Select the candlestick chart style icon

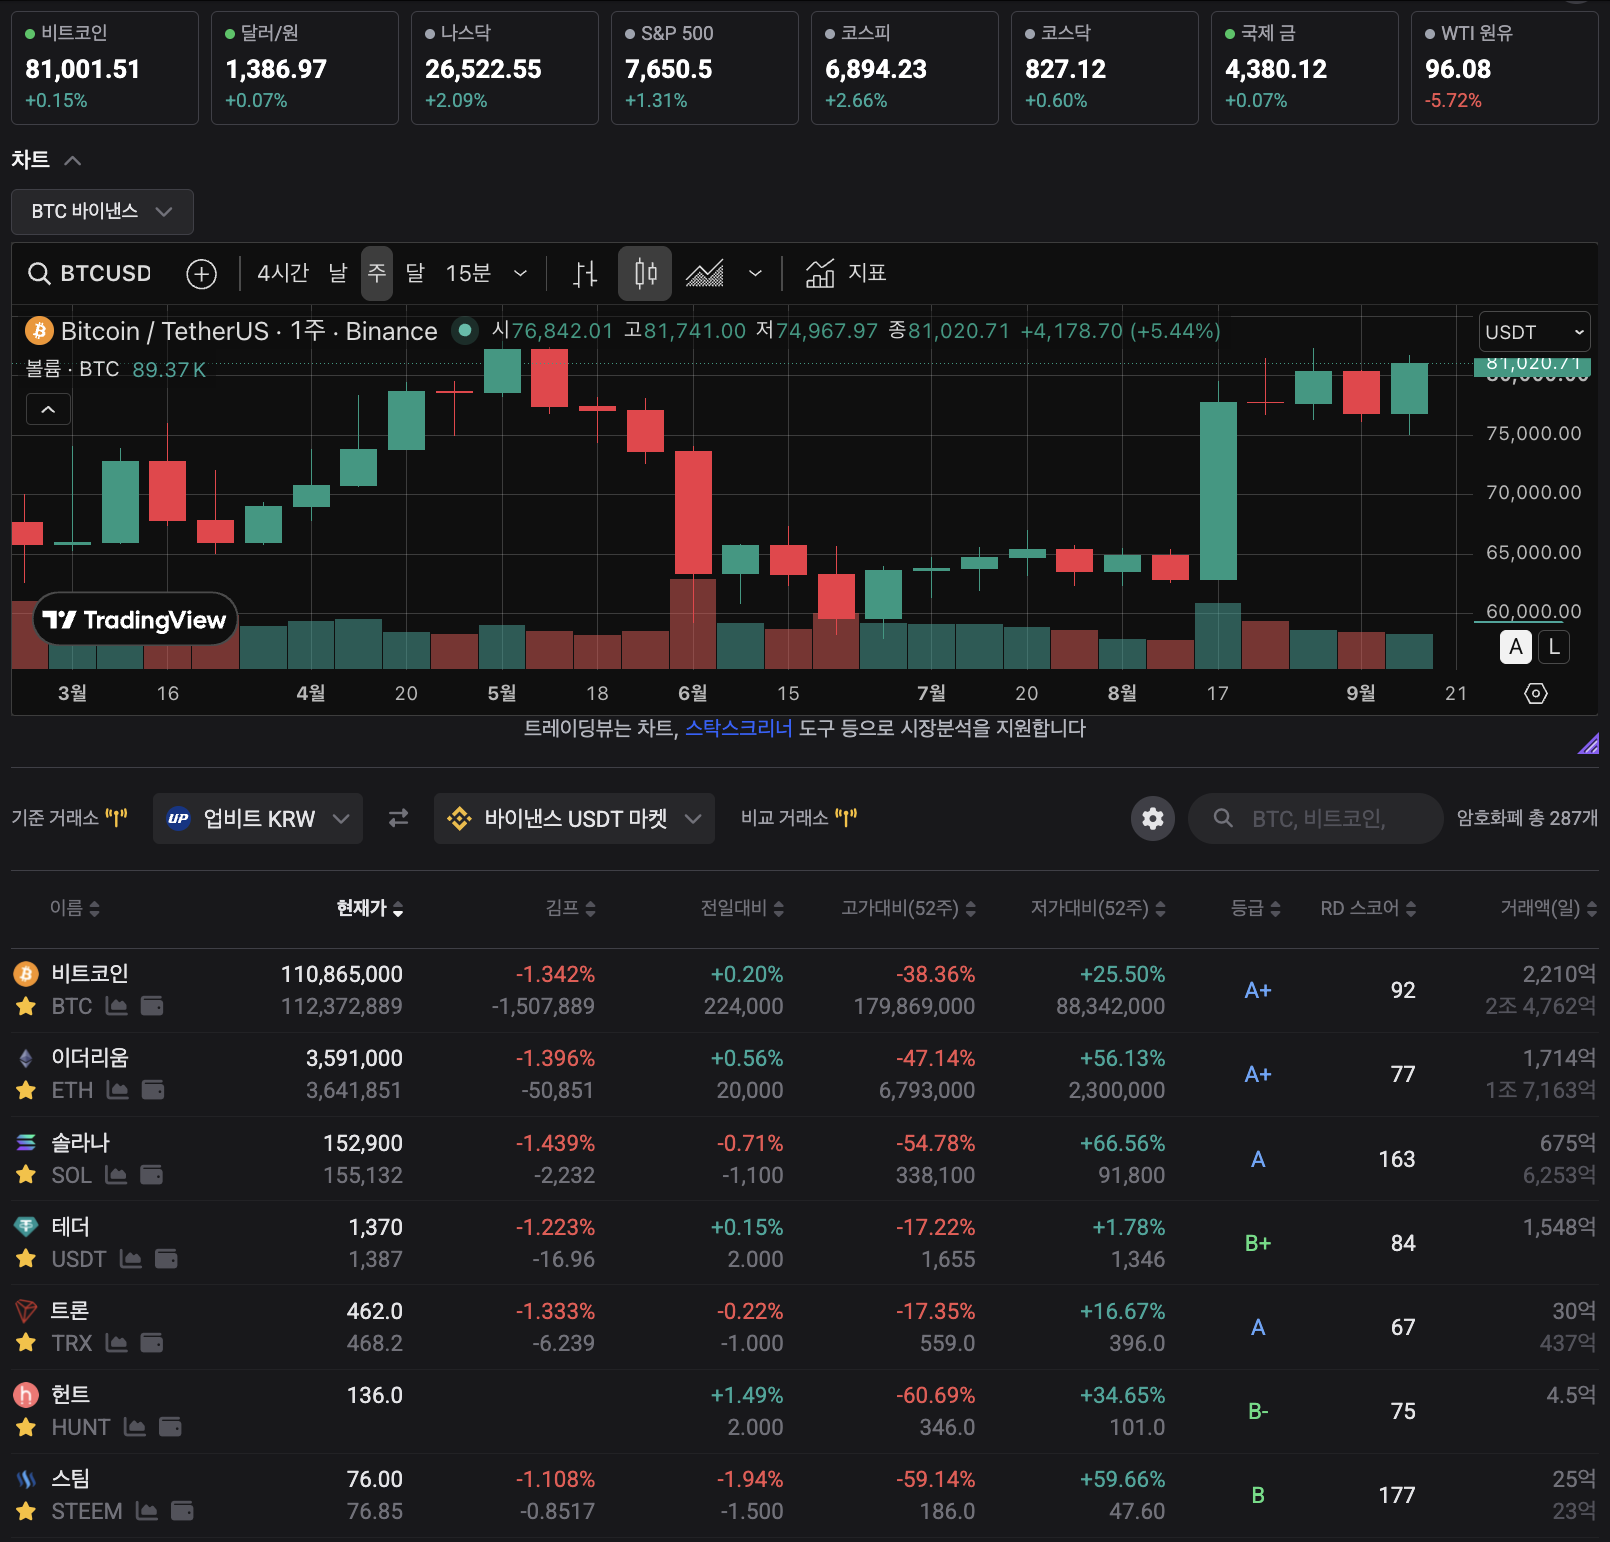point(645,273)
